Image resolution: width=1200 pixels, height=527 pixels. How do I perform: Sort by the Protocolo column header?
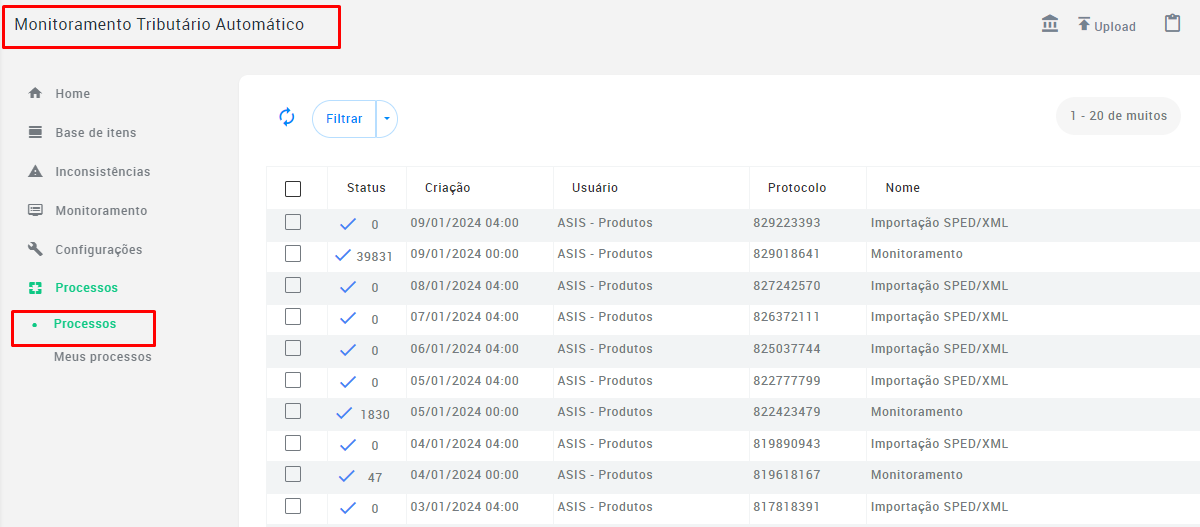797,188
